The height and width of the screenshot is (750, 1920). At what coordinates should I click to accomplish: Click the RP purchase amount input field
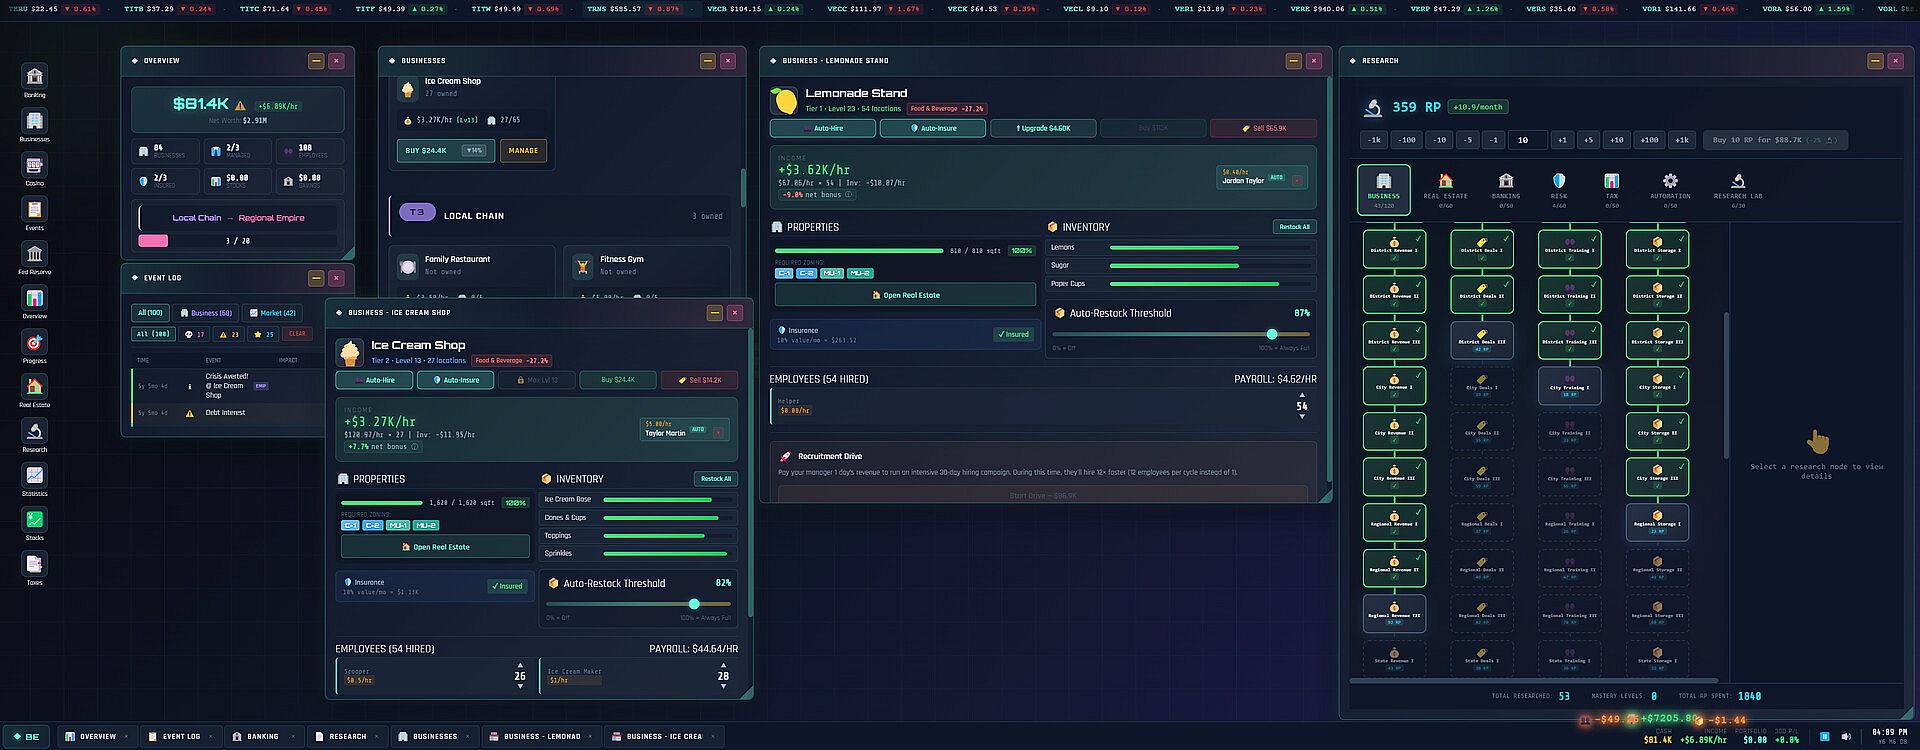tap(1527, 140)
